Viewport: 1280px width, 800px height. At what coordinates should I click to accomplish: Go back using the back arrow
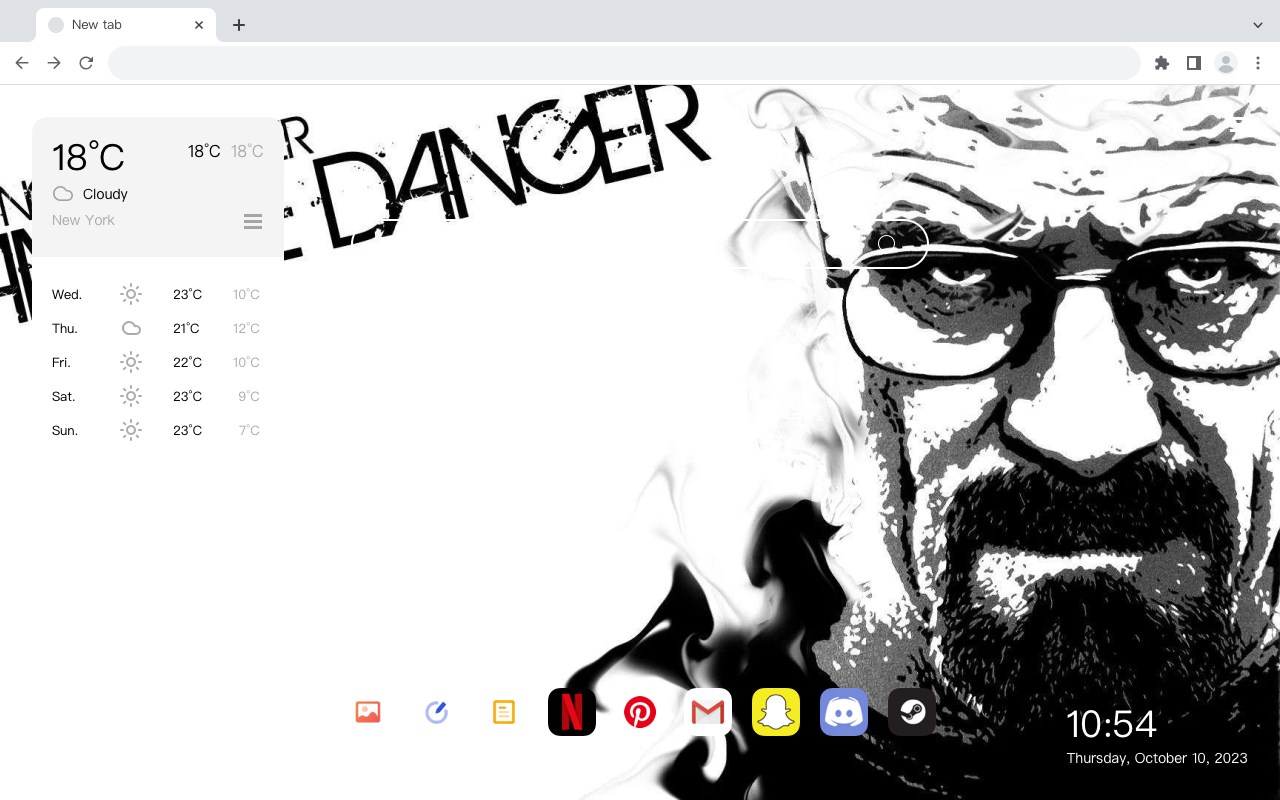click(x=22, y=63)
